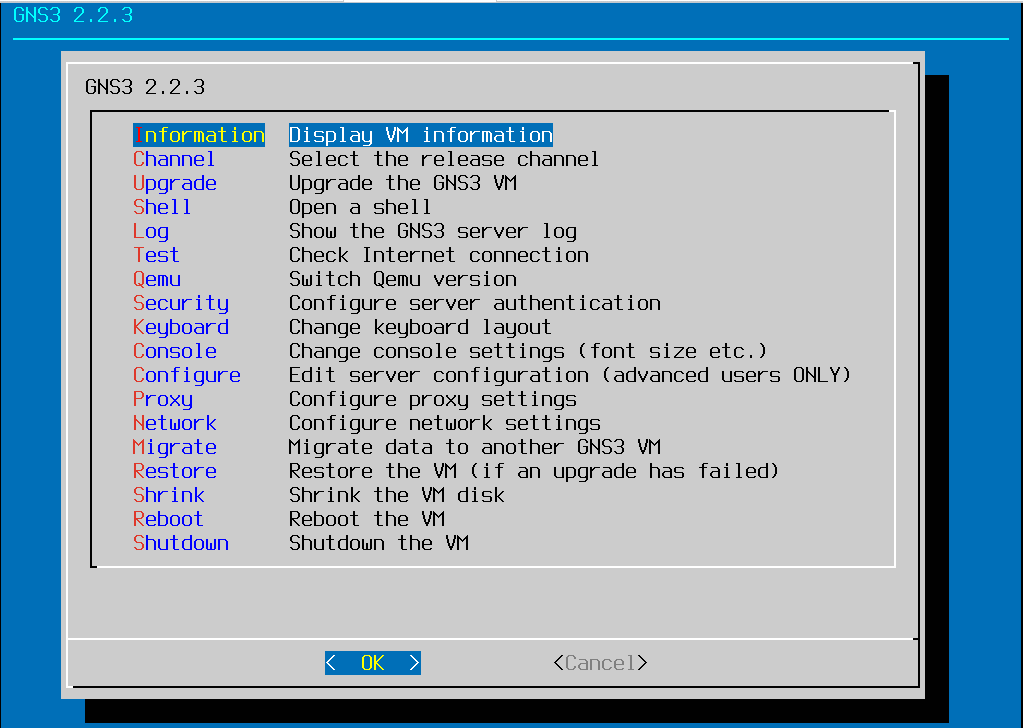Click 'Switch Qemu version' text

[x=403, y=279]
